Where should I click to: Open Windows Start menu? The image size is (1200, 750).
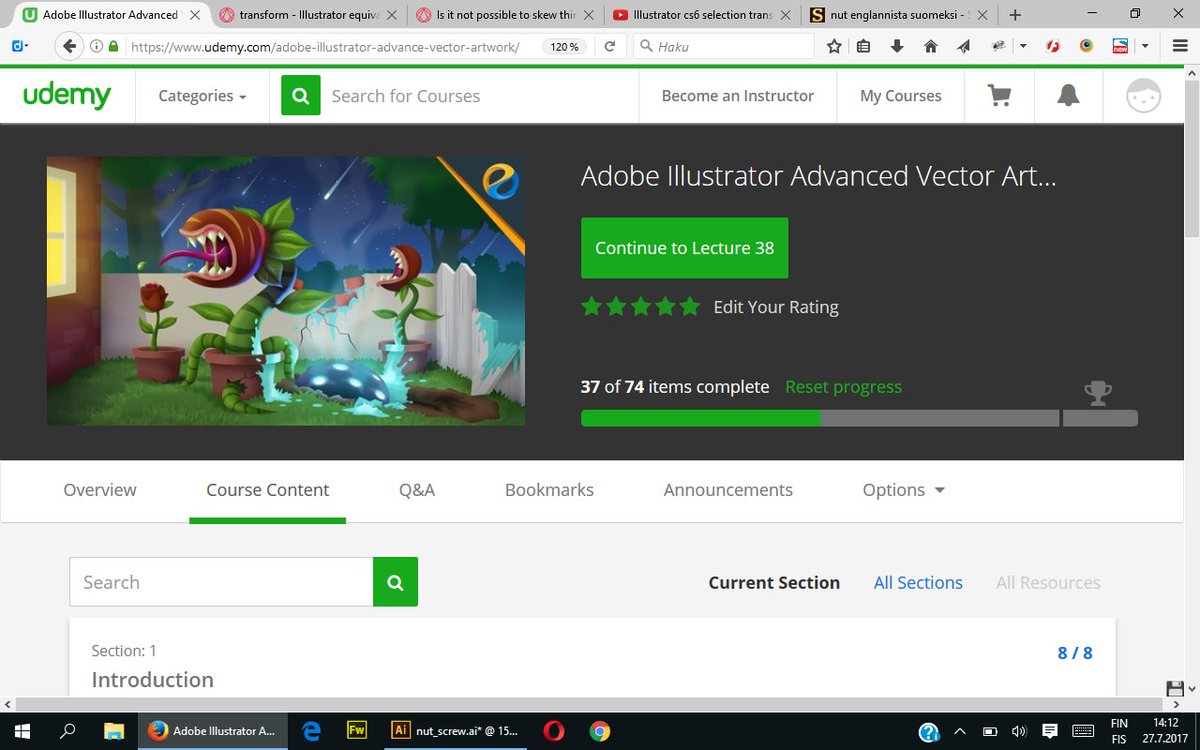[22, 731]
